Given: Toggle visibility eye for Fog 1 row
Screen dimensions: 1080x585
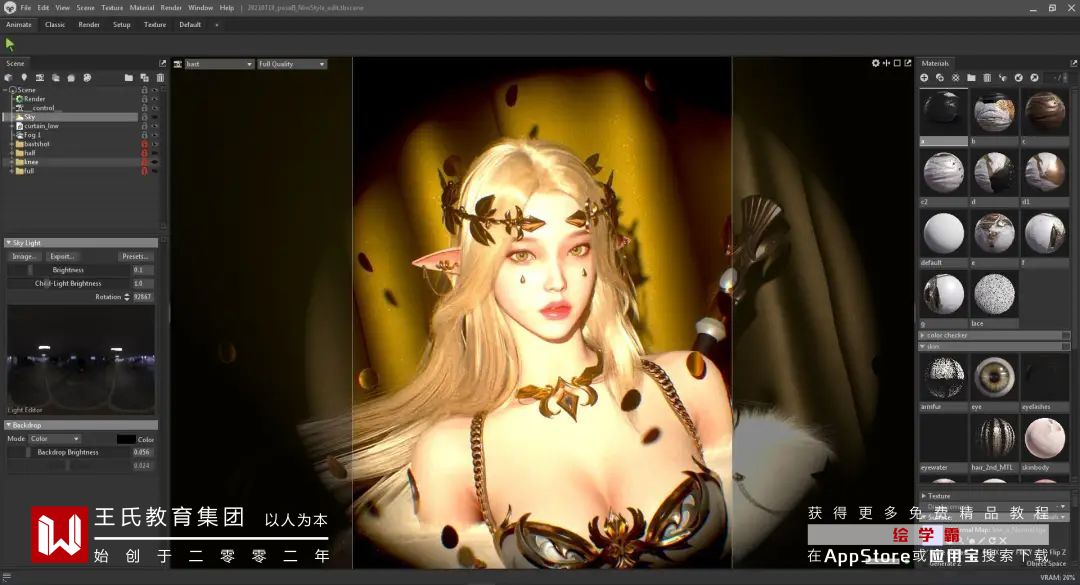Looking at the screenshot, I should [x=155, y=135].
